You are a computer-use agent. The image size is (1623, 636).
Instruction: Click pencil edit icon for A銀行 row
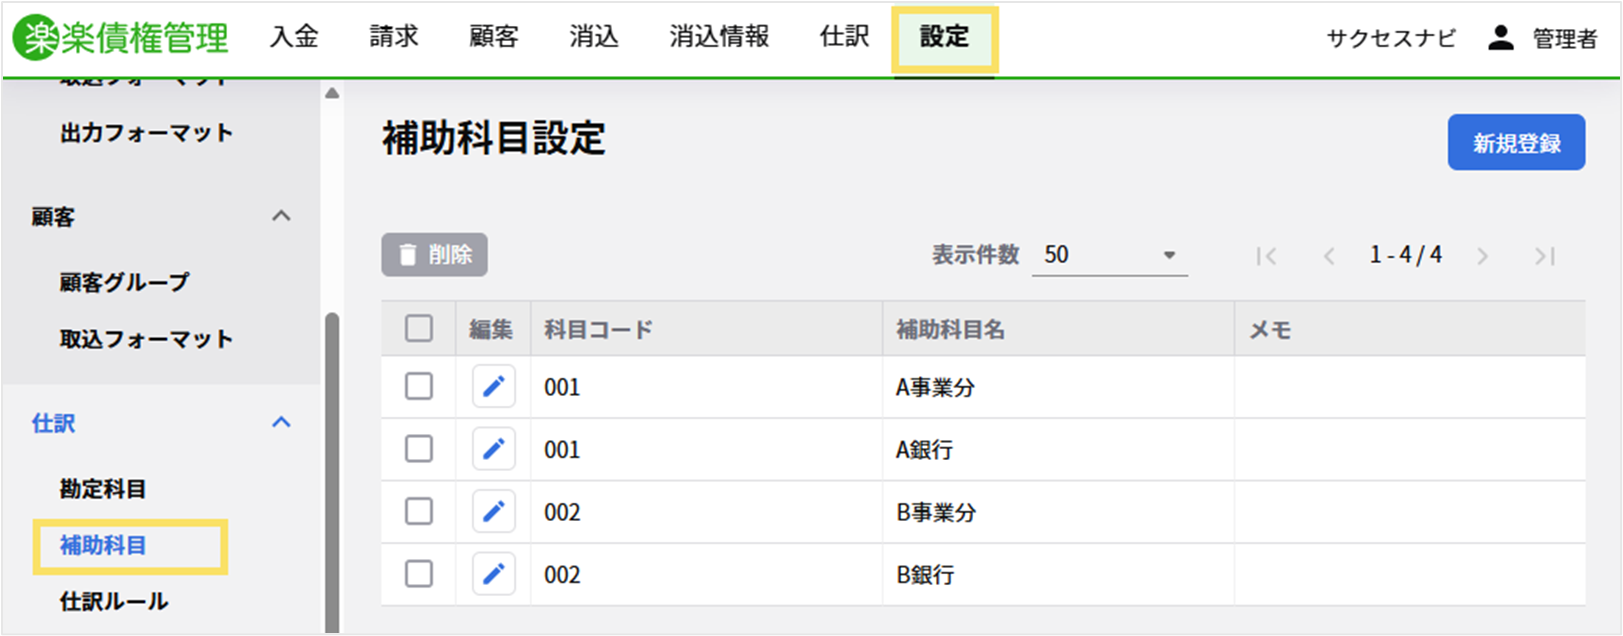[x=493, y=450]
